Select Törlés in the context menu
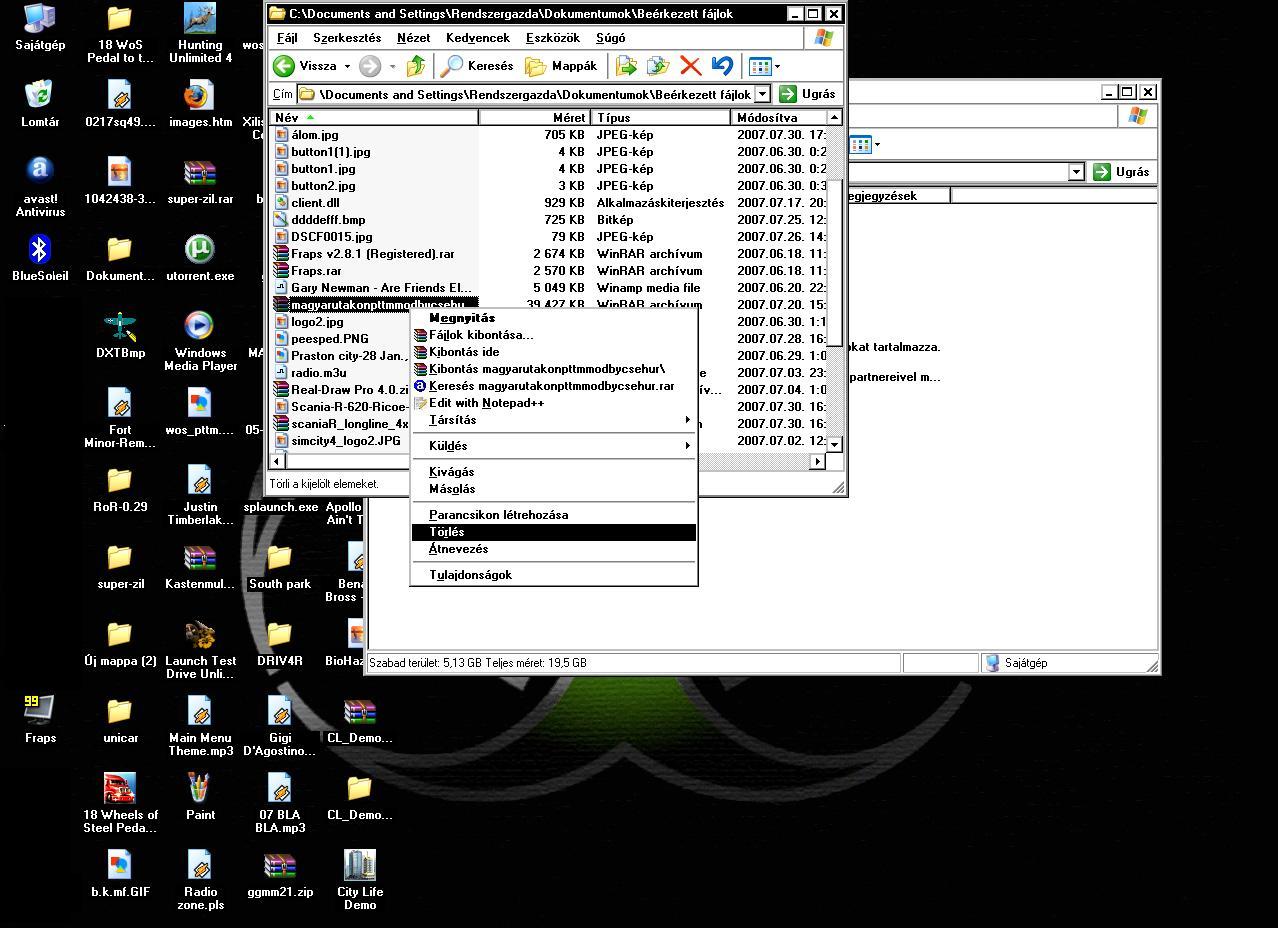1278x928 pixels. 447,532
